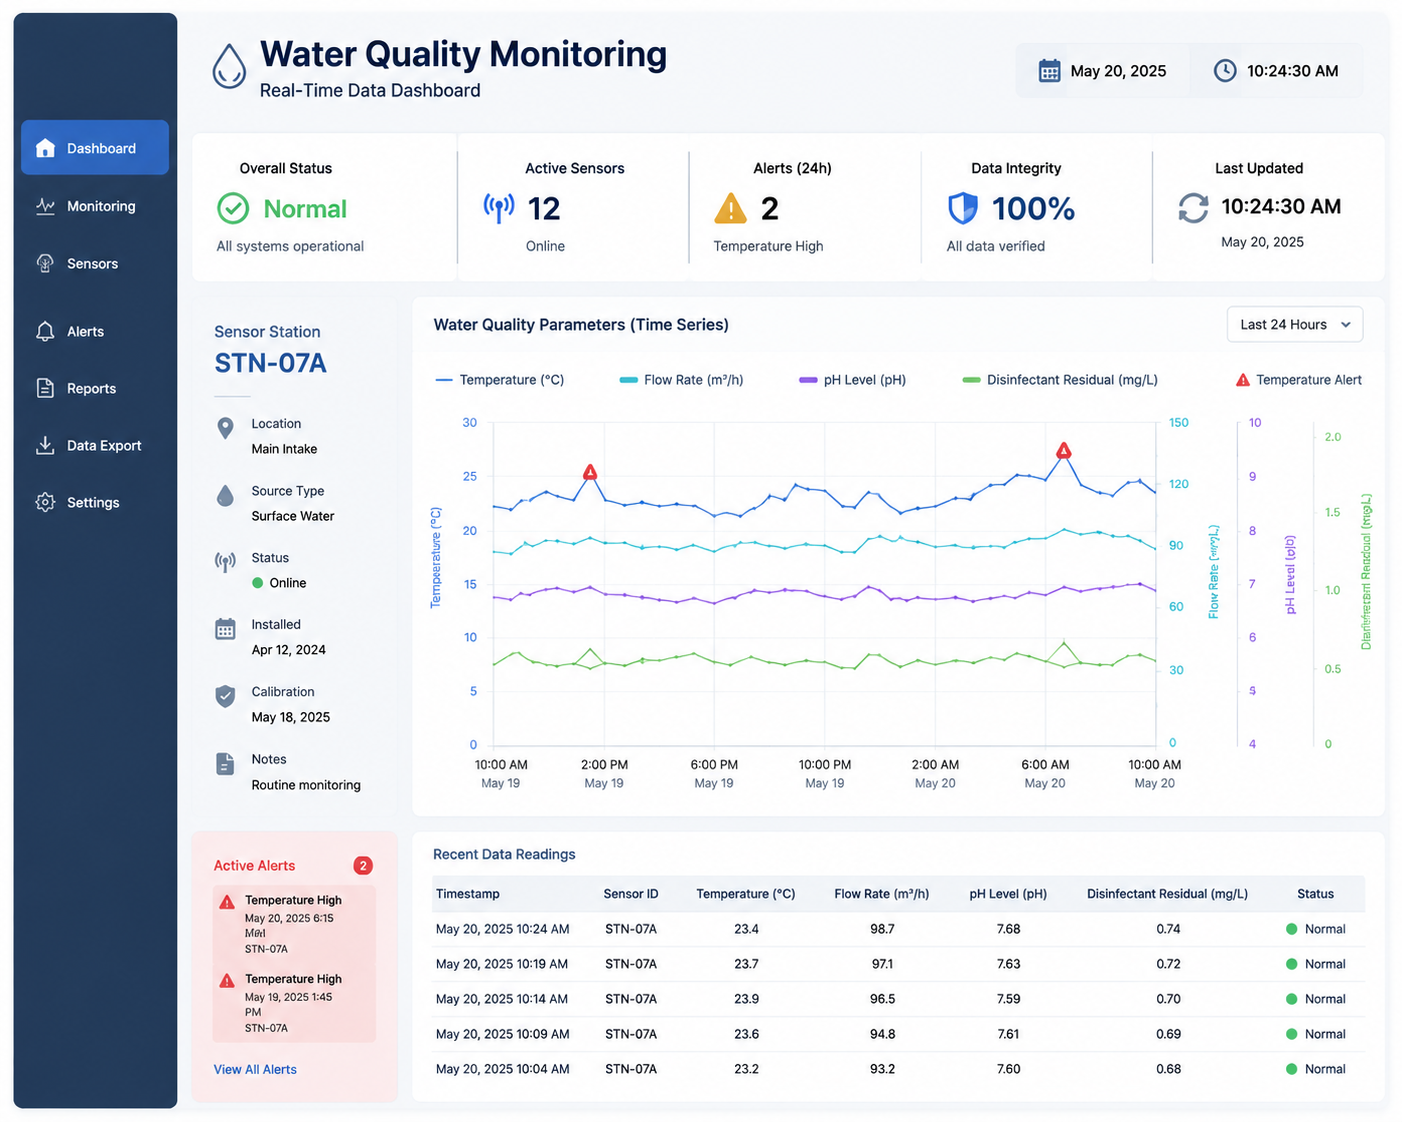
Task: Open the Alerts page from sidebar
Action: click(x=95, y=331)
